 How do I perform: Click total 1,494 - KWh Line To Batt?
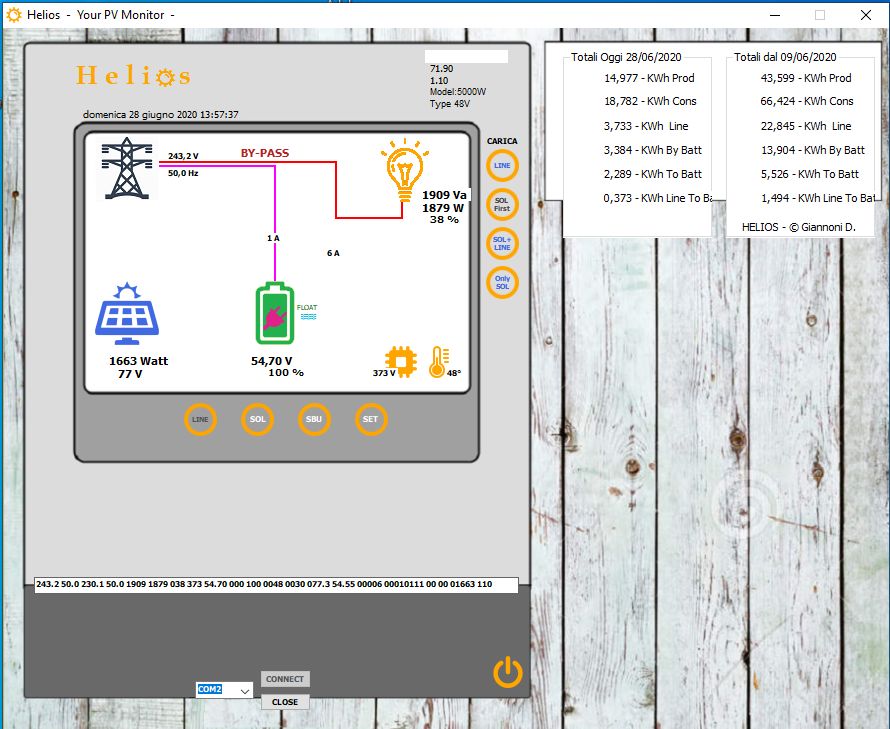pos(817,198)
